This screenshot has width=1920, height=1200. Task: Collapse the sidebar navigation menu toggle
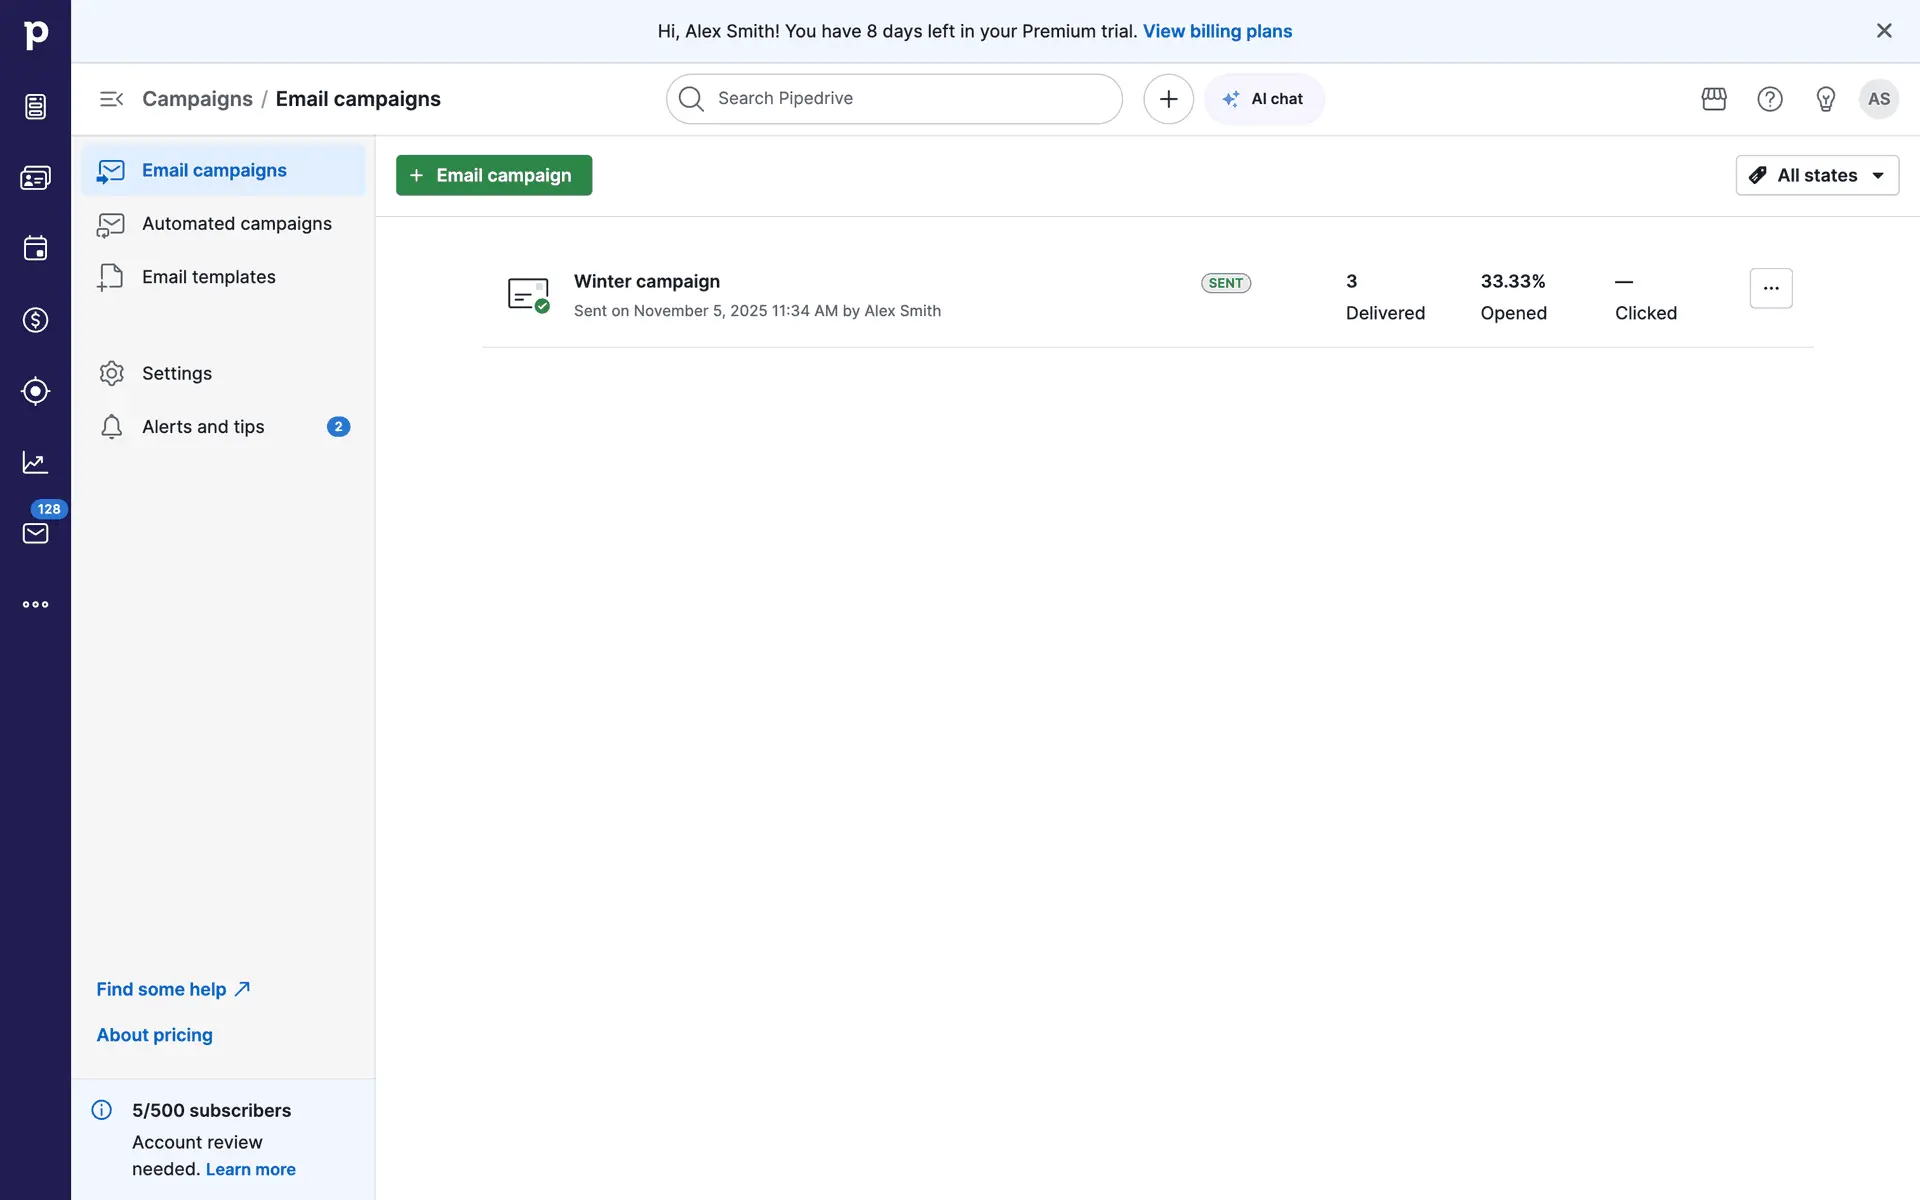pyautogui.click(x=111, y=99)
